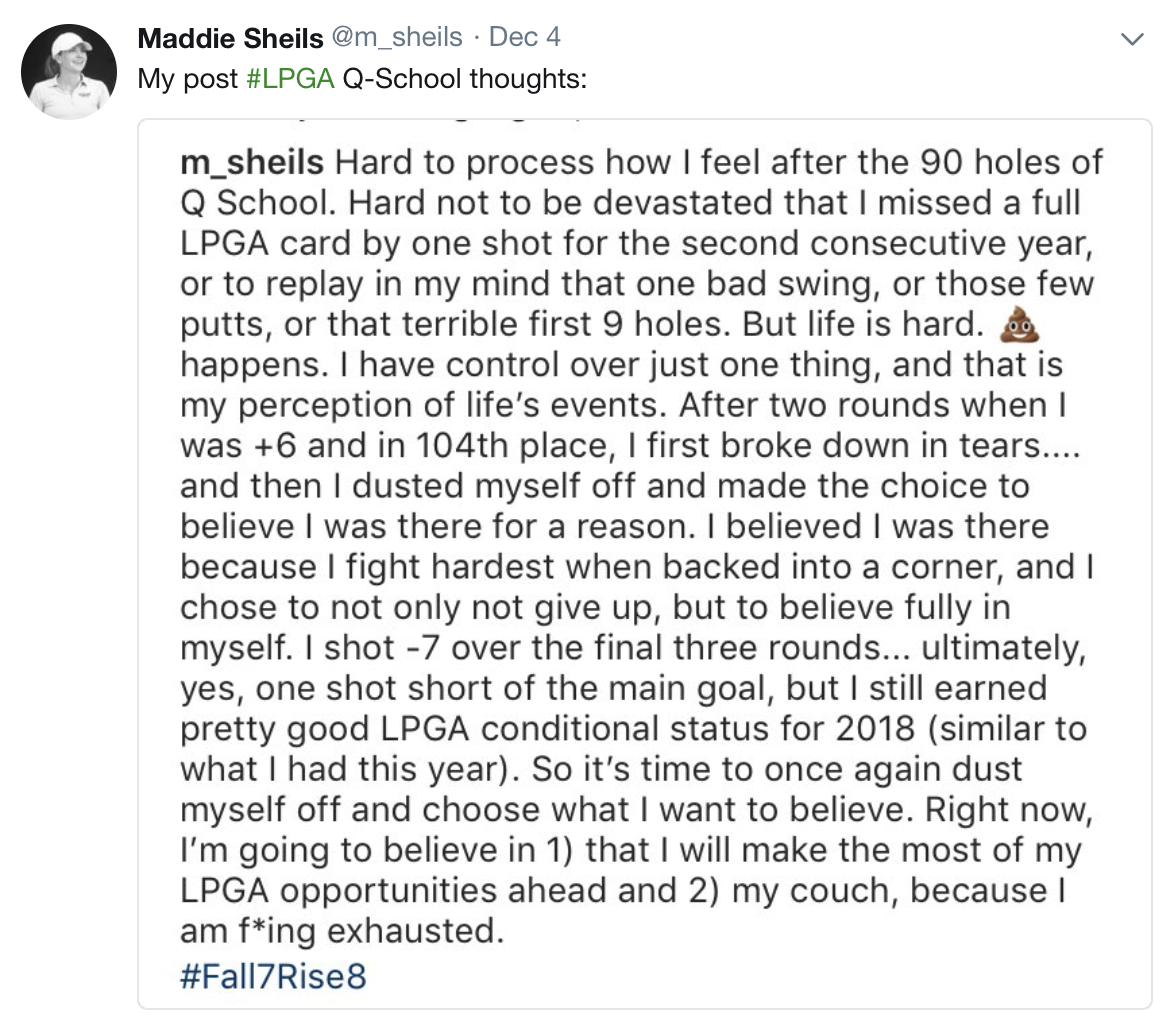Open Maddie Sheils' profile picture avatar
This screenshot has width=1170, height=1022.
(69, 72)
